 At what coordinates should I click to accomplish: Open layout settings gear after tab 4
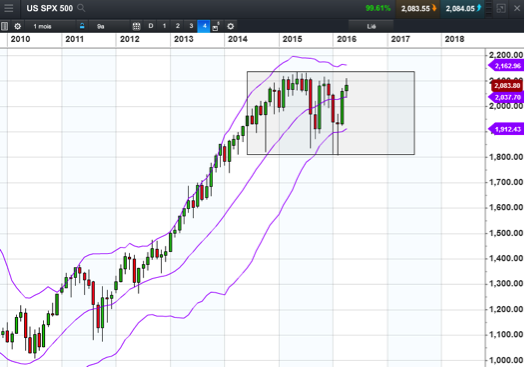(x=230, y=26)
